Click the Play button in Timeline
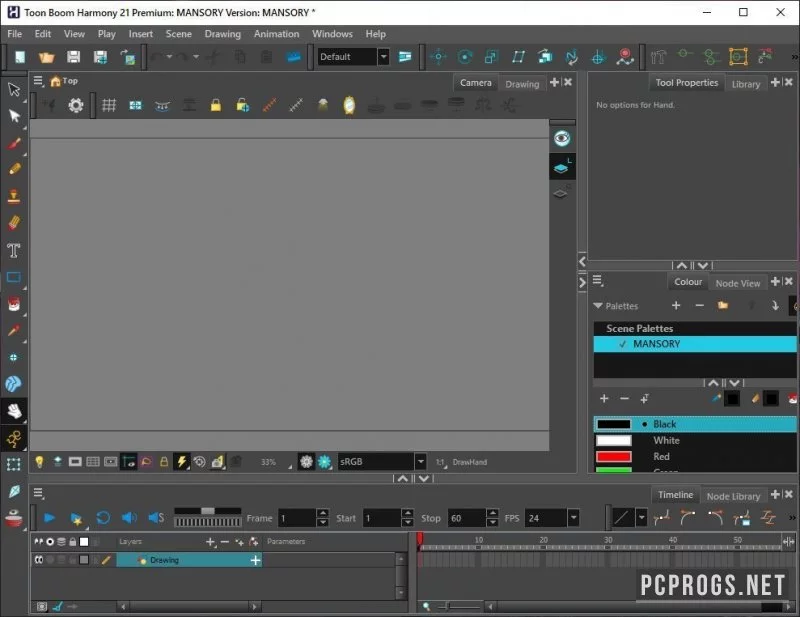The width and height of the screenshot is (800, 617). tap(49, 518)
